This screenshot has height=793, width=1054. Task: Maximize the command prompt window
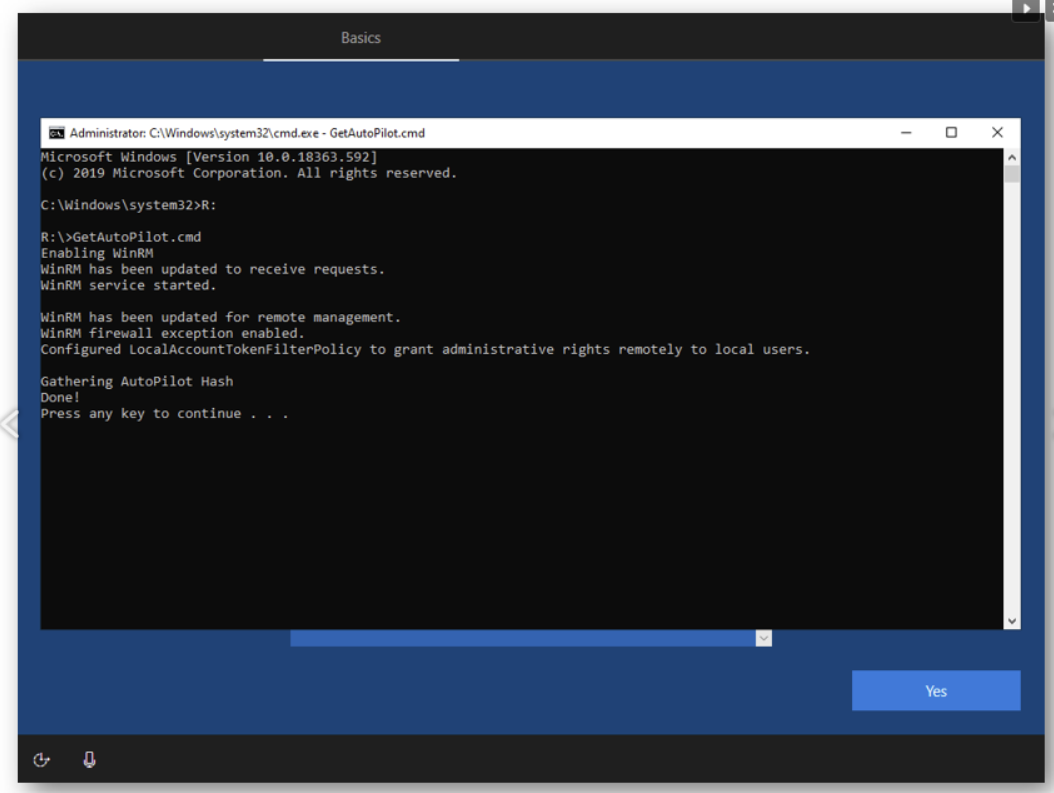point(951,133)
